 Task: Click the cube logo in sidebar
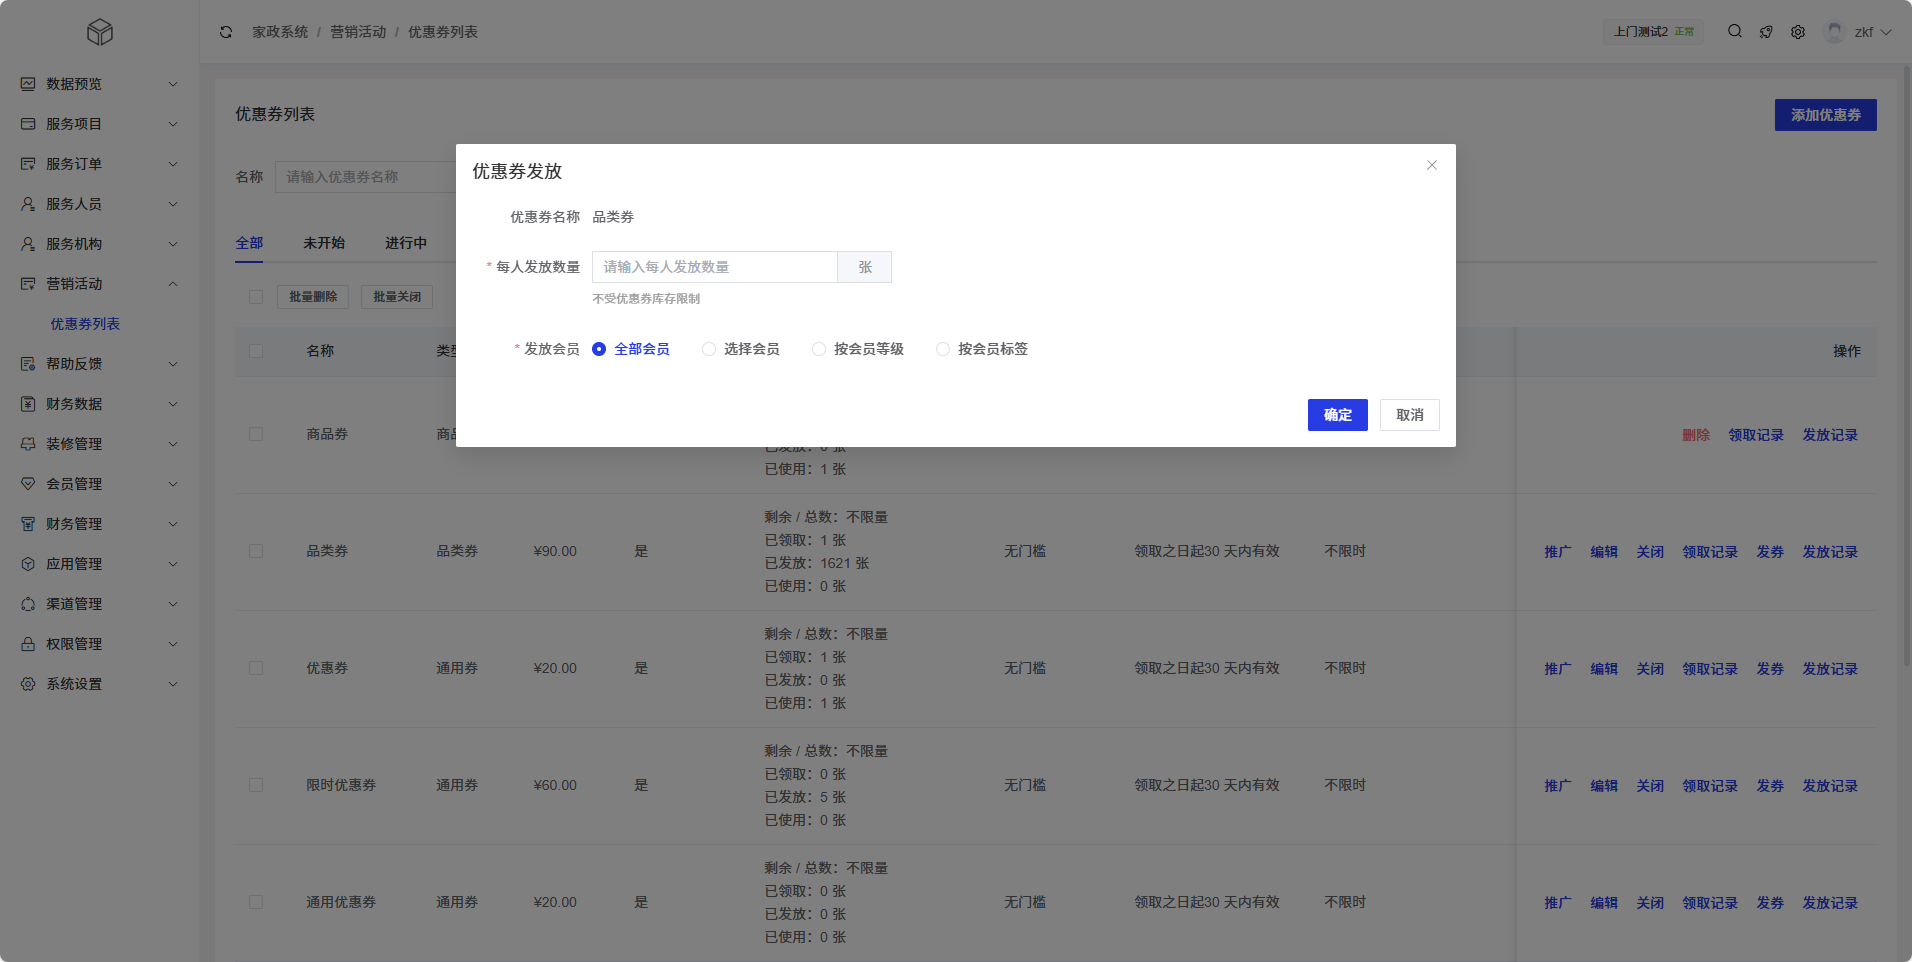click(x=100, y=33)
